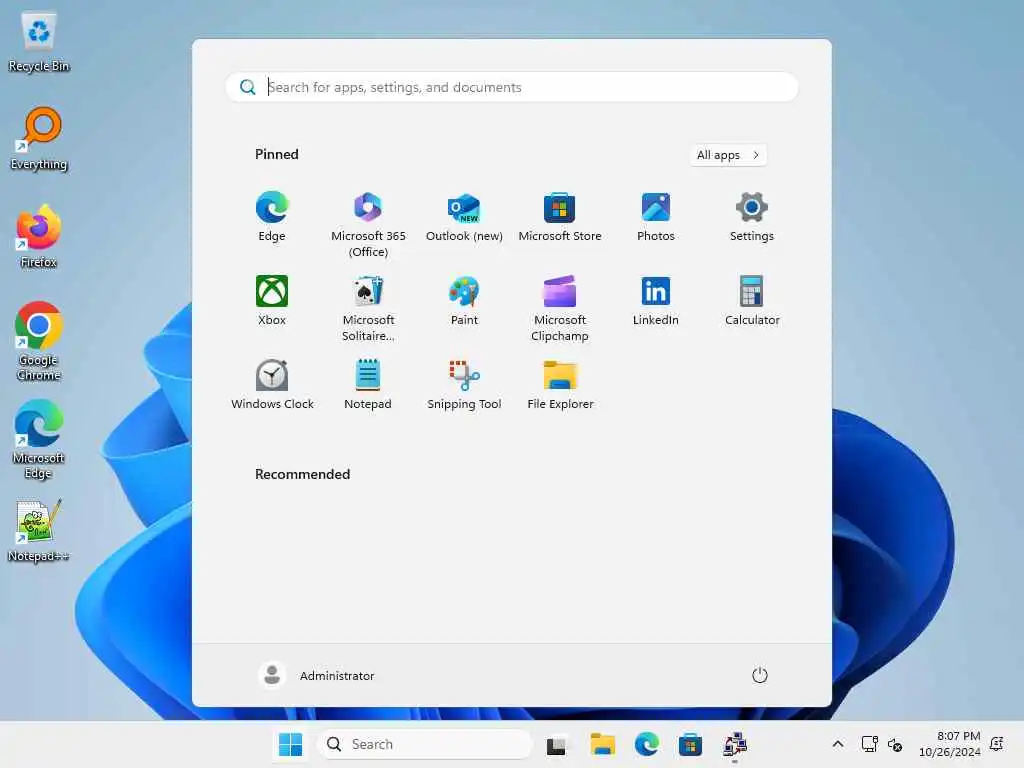Launch Windows Clock
This screenshot has height=768, width=1024.
coord(272,384)
